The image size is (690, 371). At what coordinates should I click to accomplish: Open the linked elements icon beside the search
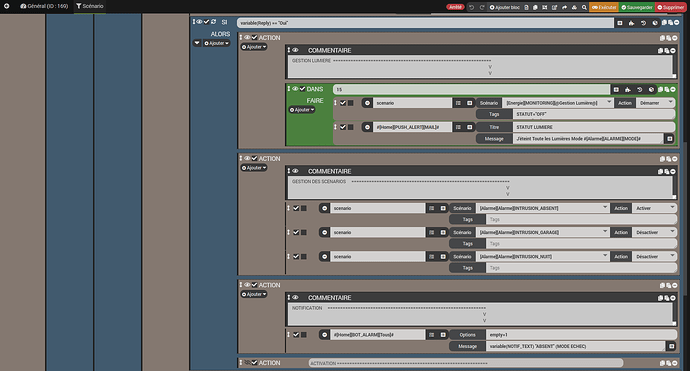click(574, 7)
